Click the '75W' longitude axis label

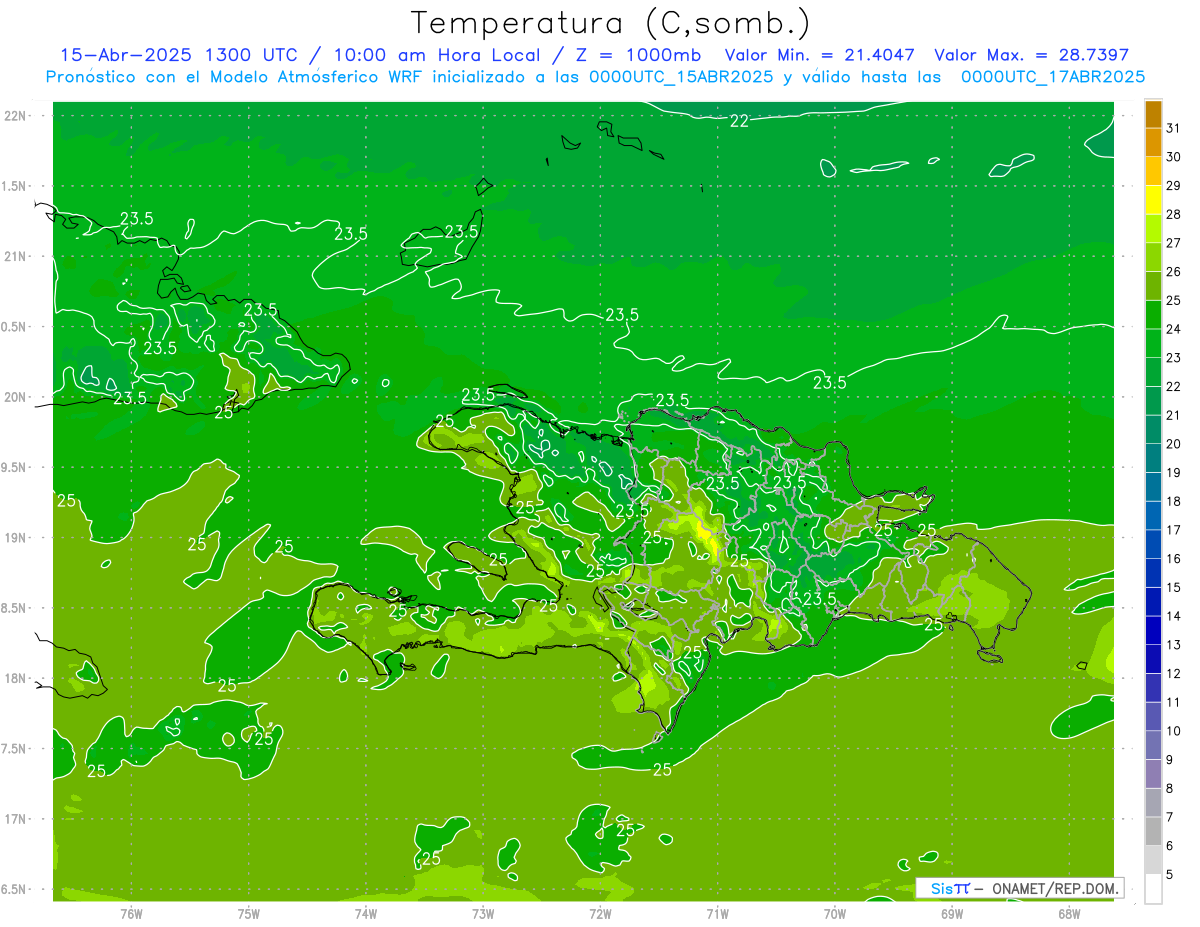248,913
